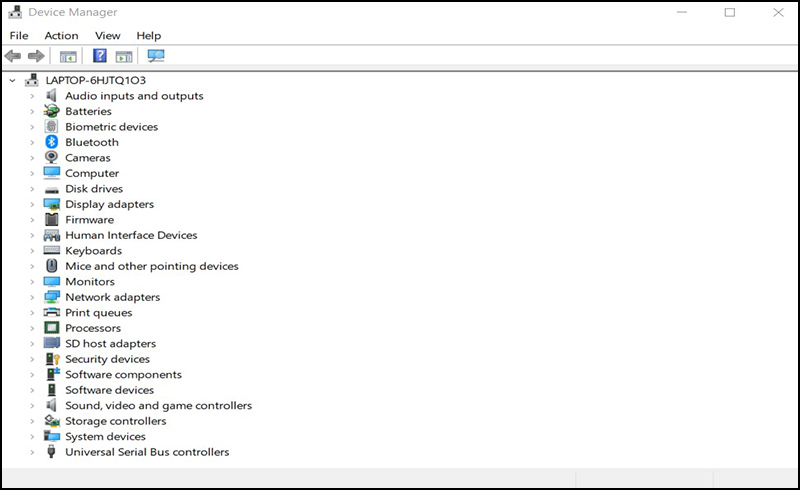Click the Network adapters icon
This screenshot has height=490, width=800.
[52, 297]
